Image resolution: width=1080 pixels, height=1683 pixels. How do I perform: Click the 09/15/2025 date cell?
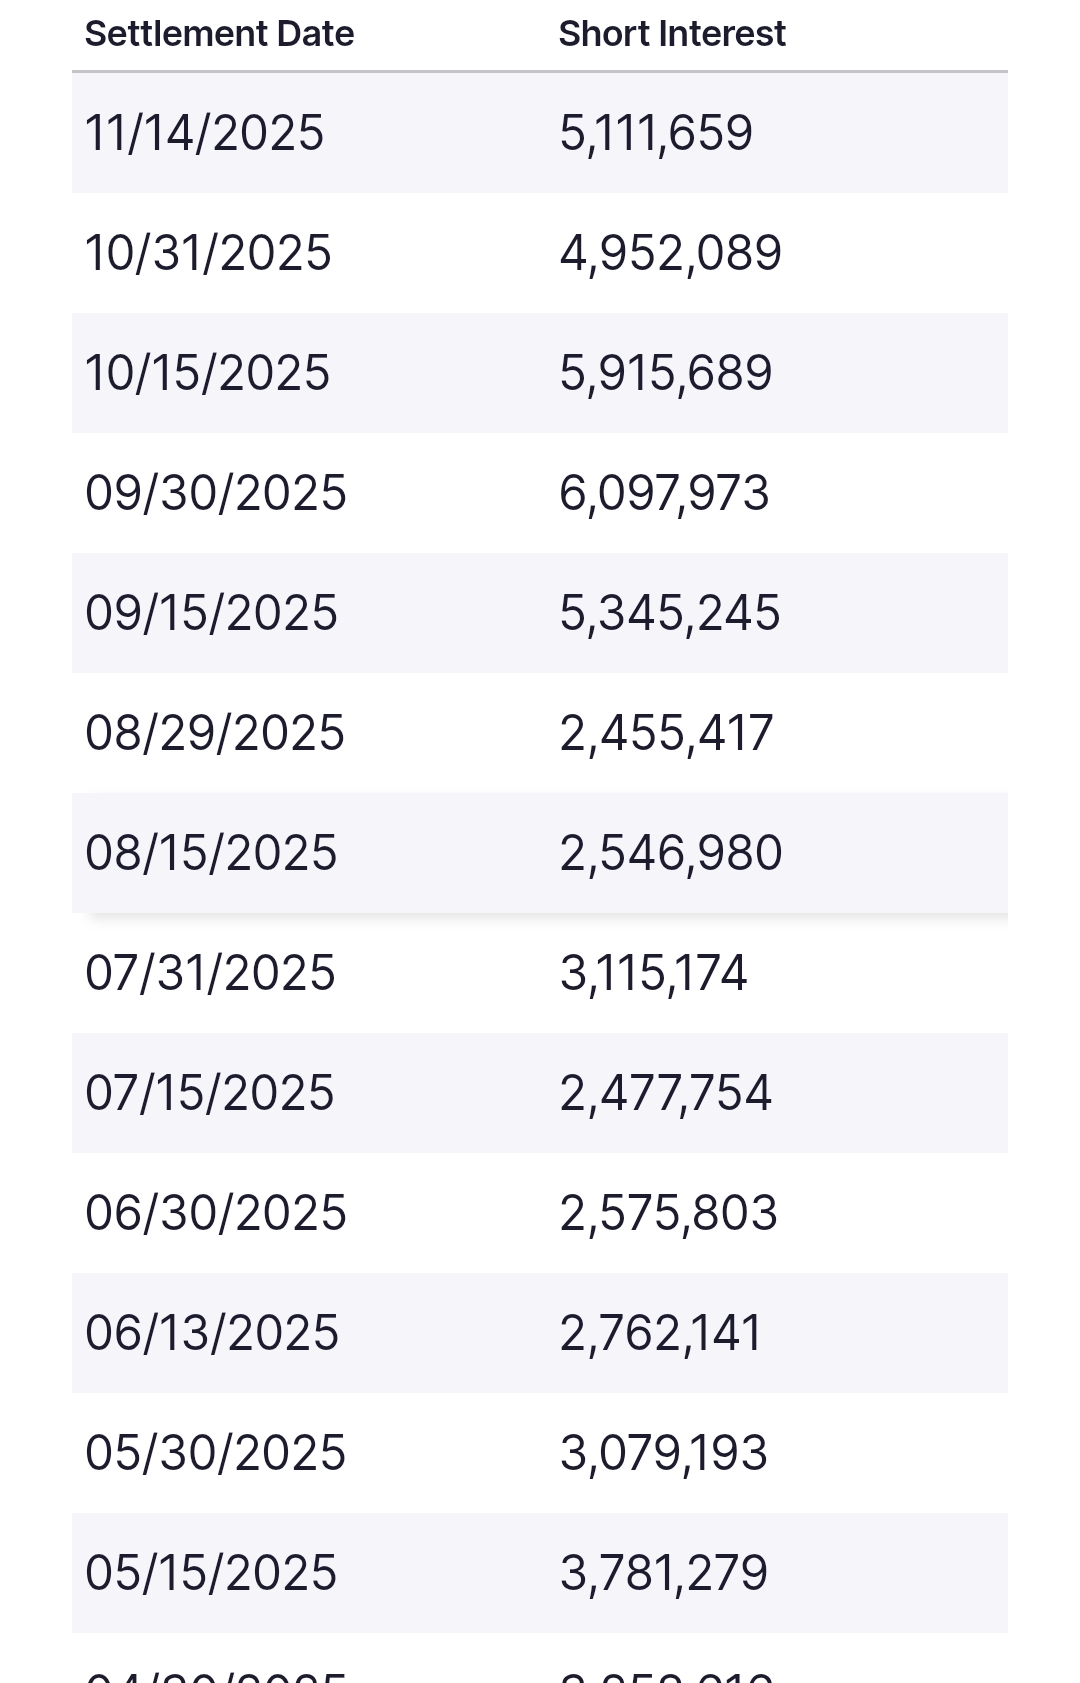[211, 613]
